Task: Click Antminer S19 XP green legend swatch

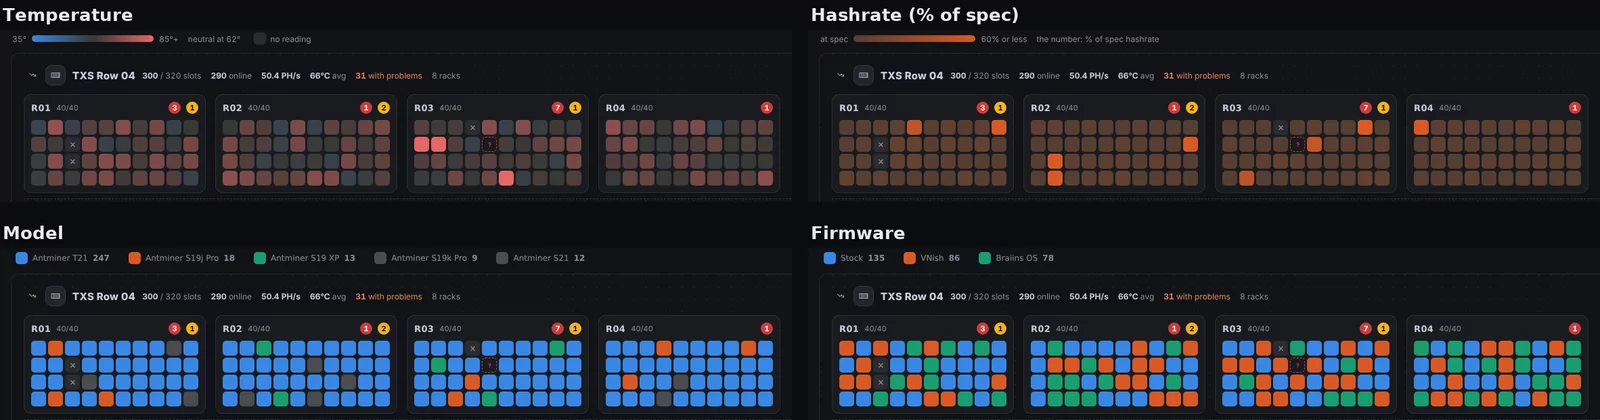Action: click(259, 258)
